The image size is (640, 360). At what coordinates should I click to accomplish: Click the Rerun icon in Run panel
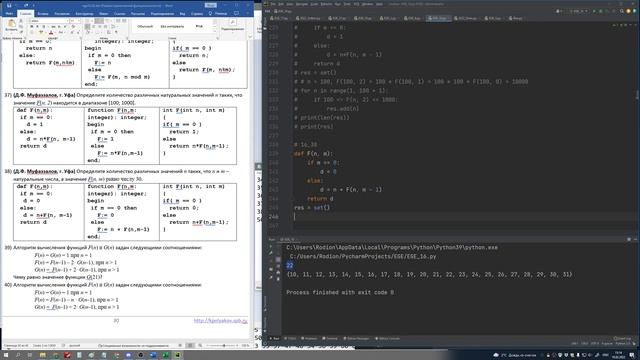click(271, 246)
